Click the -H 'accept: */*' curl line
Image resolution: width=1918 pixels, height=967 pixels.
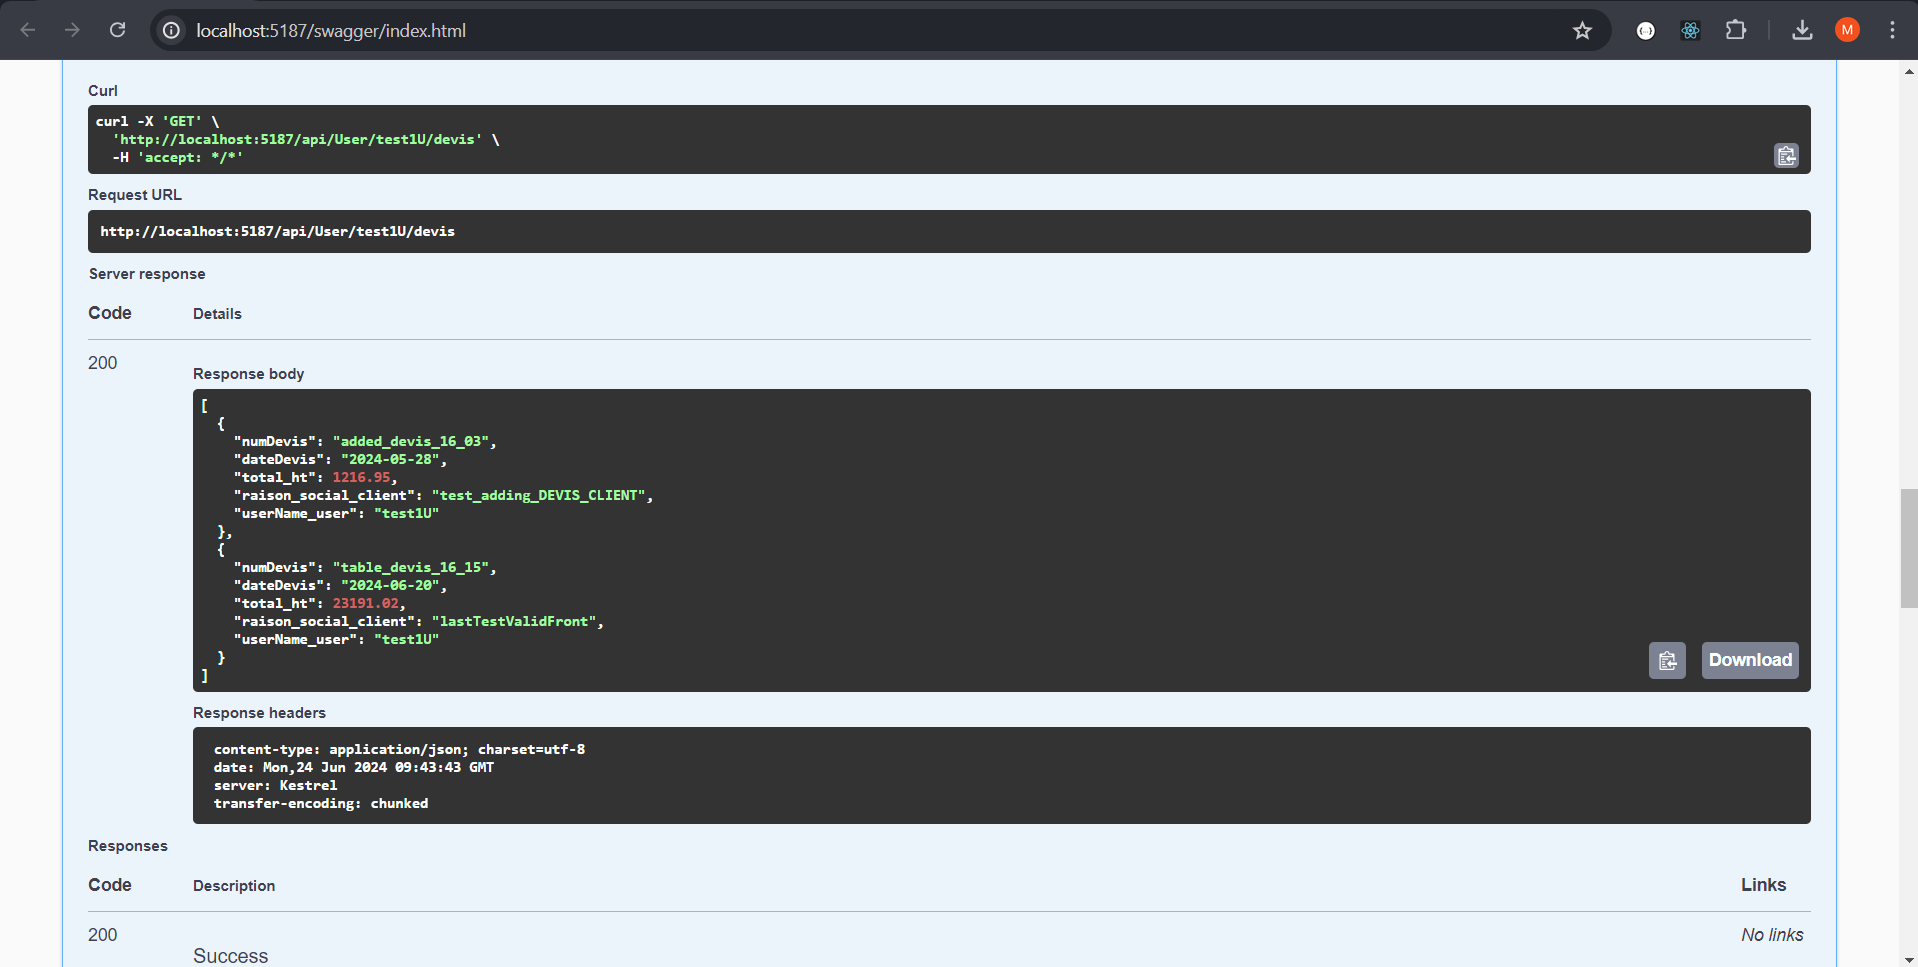tap(177, 158)
